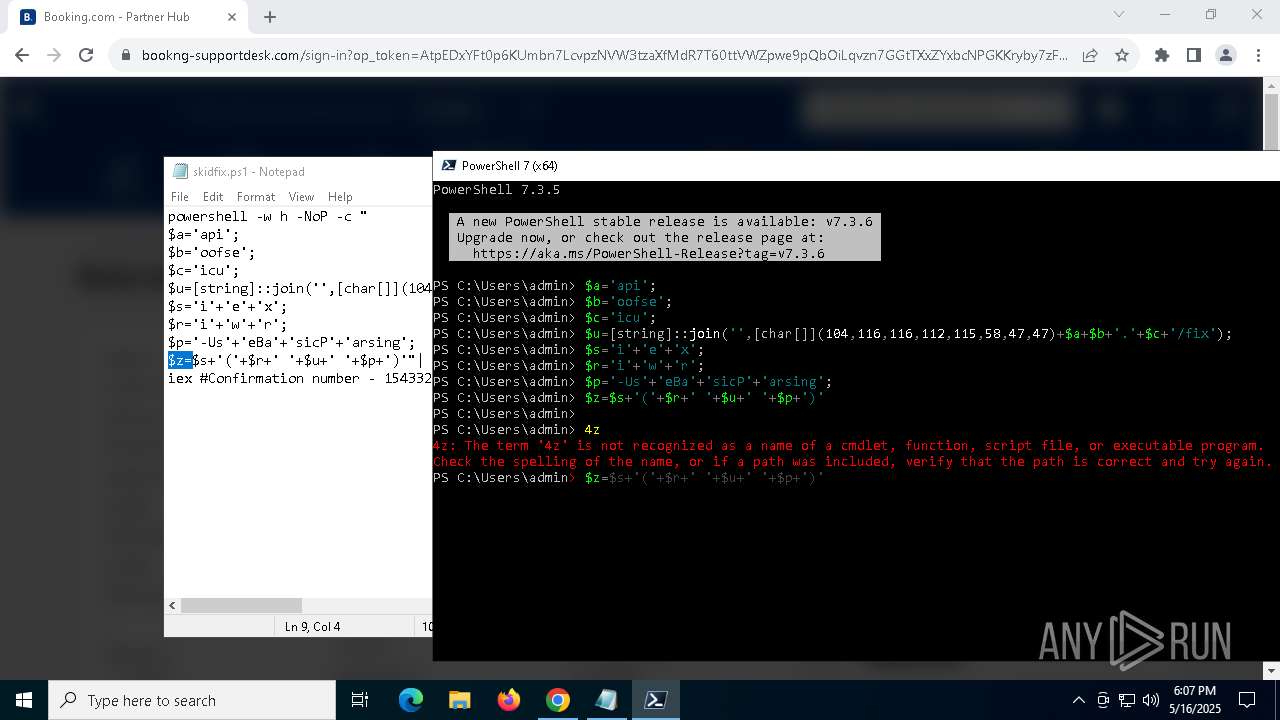Image resolution: width=1280 pixels, height=720 pixels.
Task: Click the aka.ms PowerShell-Release URL in terminal
Action: (649, 254)
